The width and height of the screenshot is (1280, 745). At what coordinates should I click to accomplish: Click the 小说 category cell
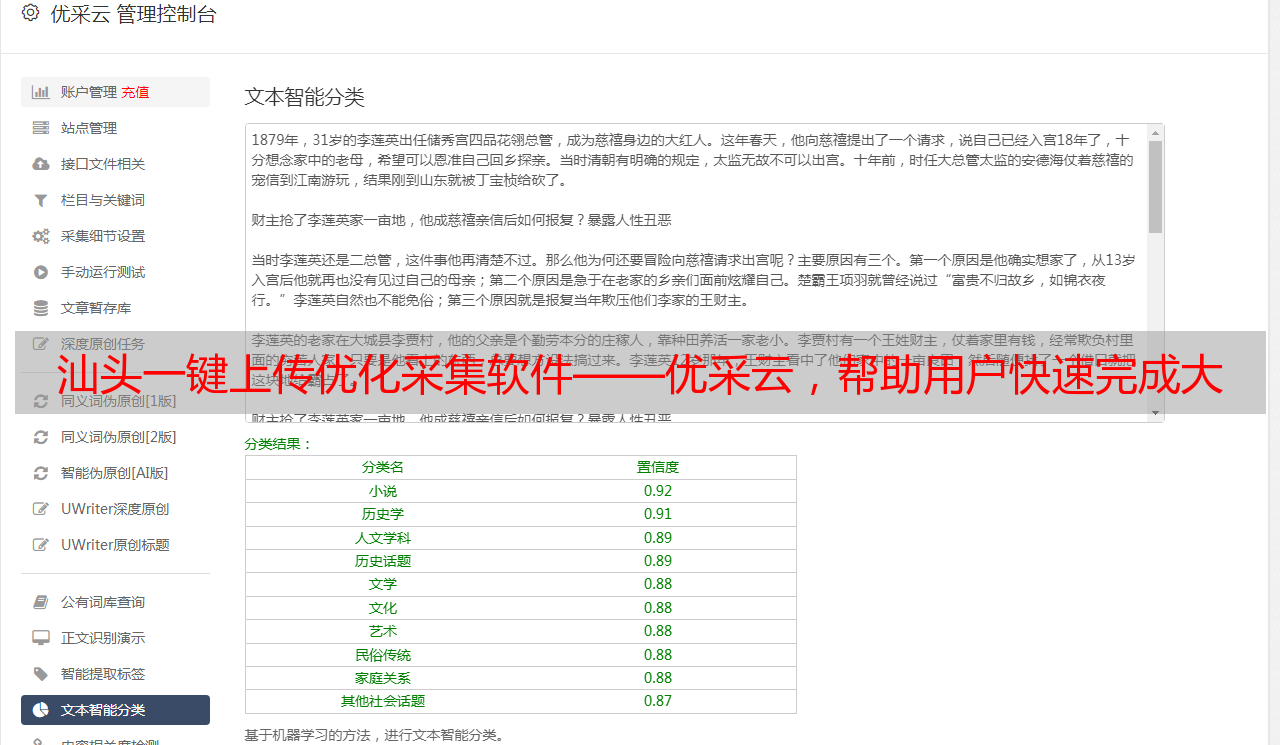[383, 491]
